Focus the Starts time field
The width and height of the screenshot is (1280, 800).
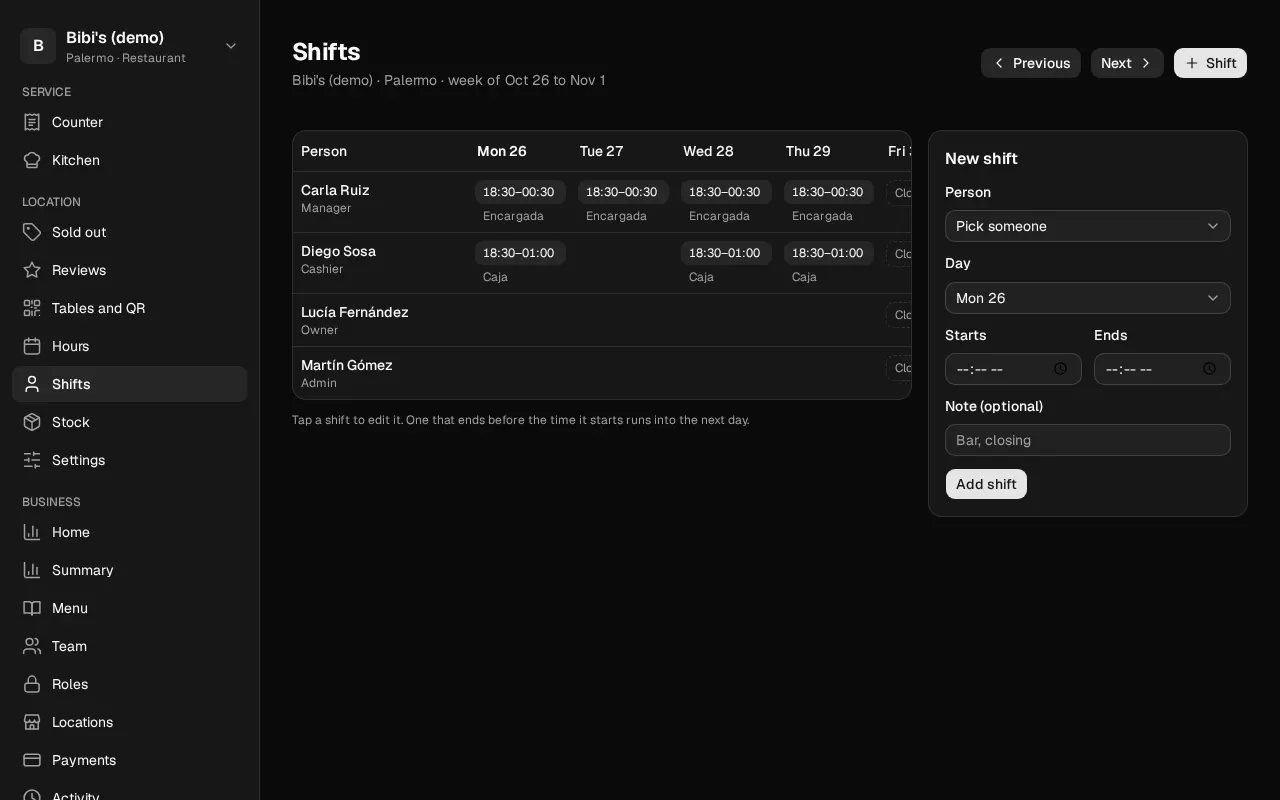(1013, 369)
